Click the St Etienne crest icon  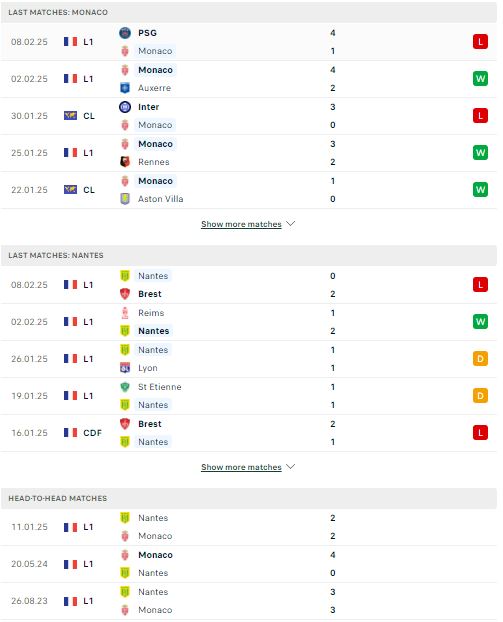125,387
